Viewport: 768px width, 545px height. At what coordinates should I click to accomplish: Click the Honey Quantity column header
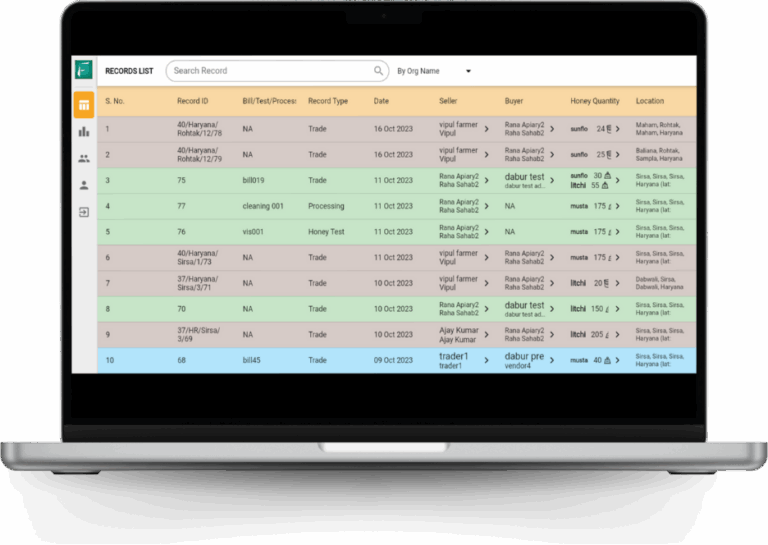tap(595, 101)
